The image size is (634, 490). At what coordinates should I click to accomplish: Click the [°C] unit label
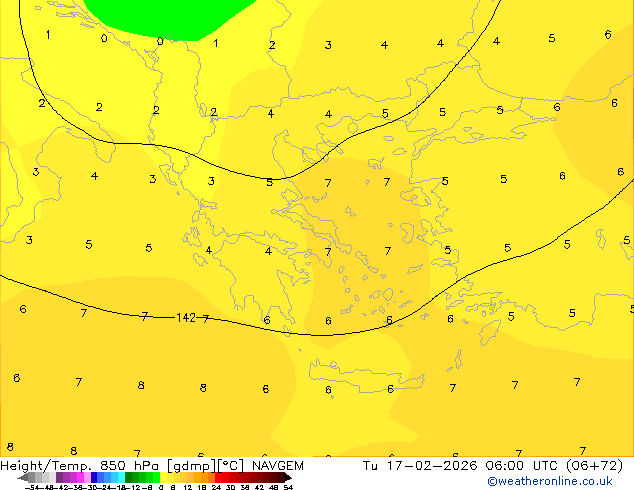click(231, 466)
